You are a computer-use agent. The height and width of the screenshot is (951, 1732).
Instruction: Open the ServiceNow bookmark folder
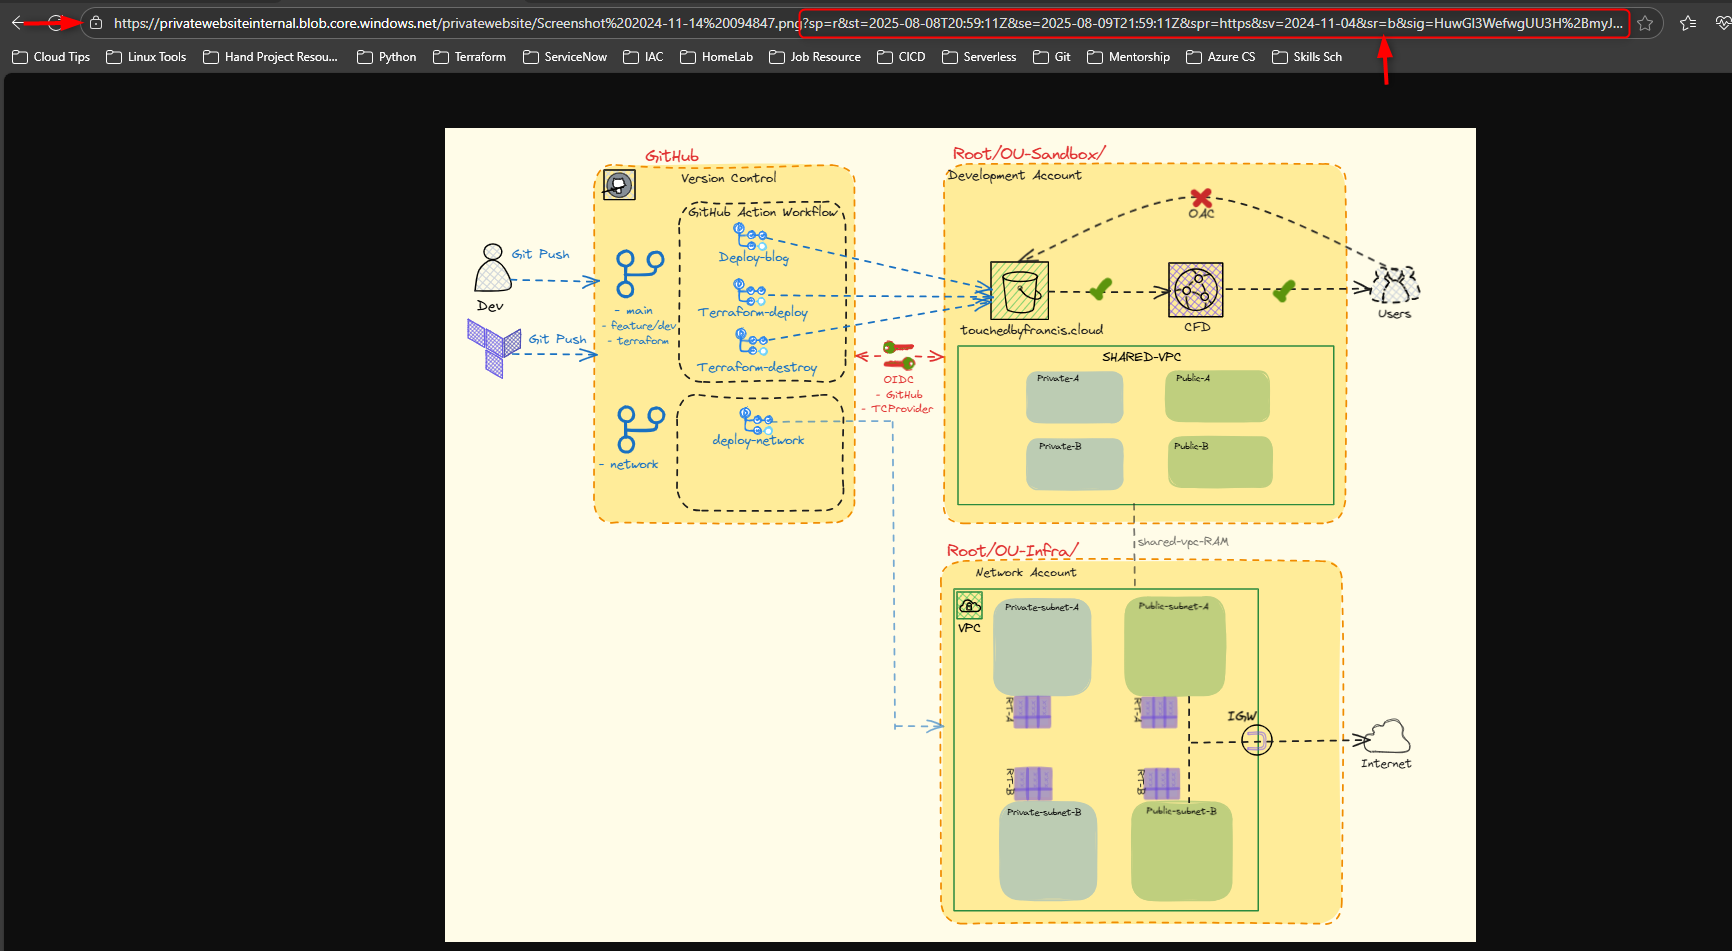[565, 57]
